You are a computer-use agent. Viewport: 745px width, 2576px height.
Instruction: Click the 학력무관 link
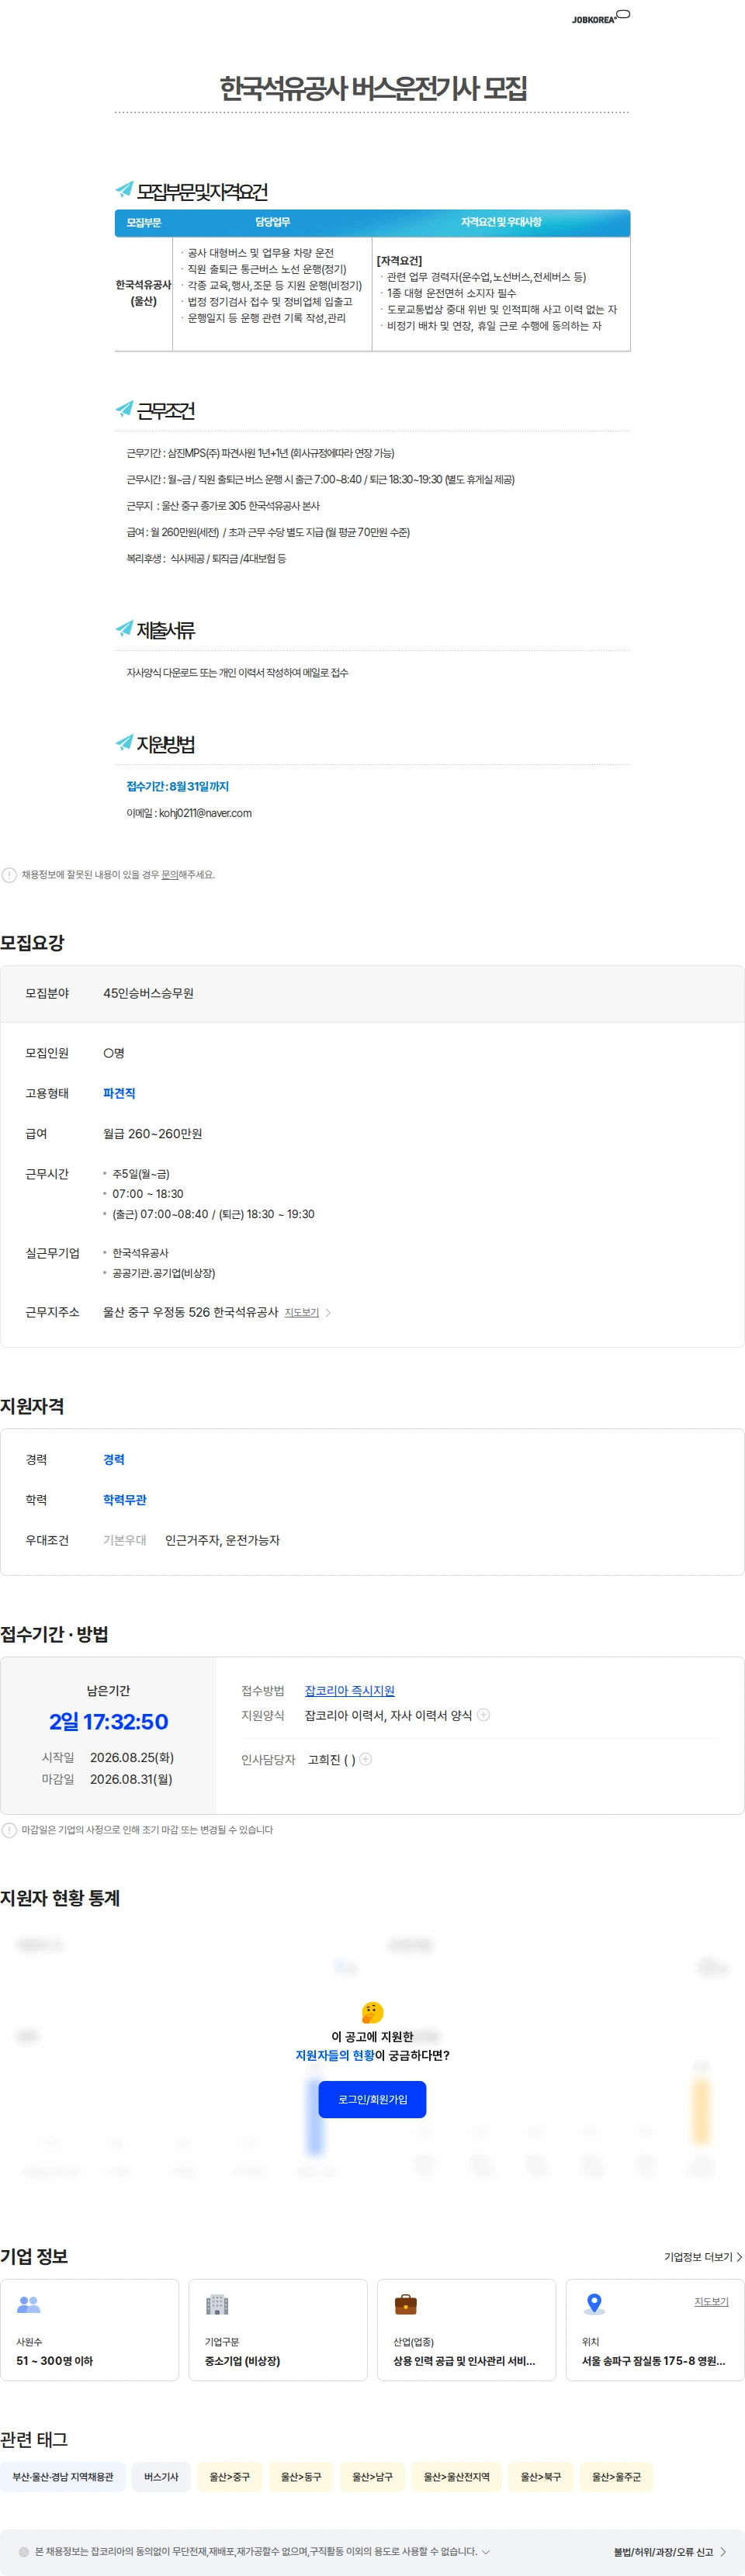[x=124, y=1500]
